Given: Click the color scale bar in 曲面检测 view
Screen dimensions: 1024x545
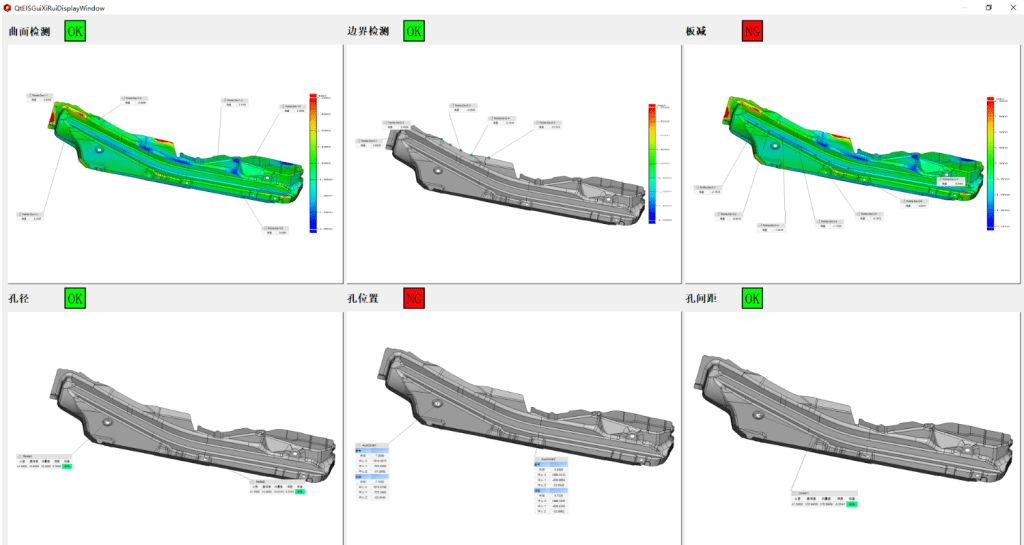Looking at the screenshot, I should (313, 162).
